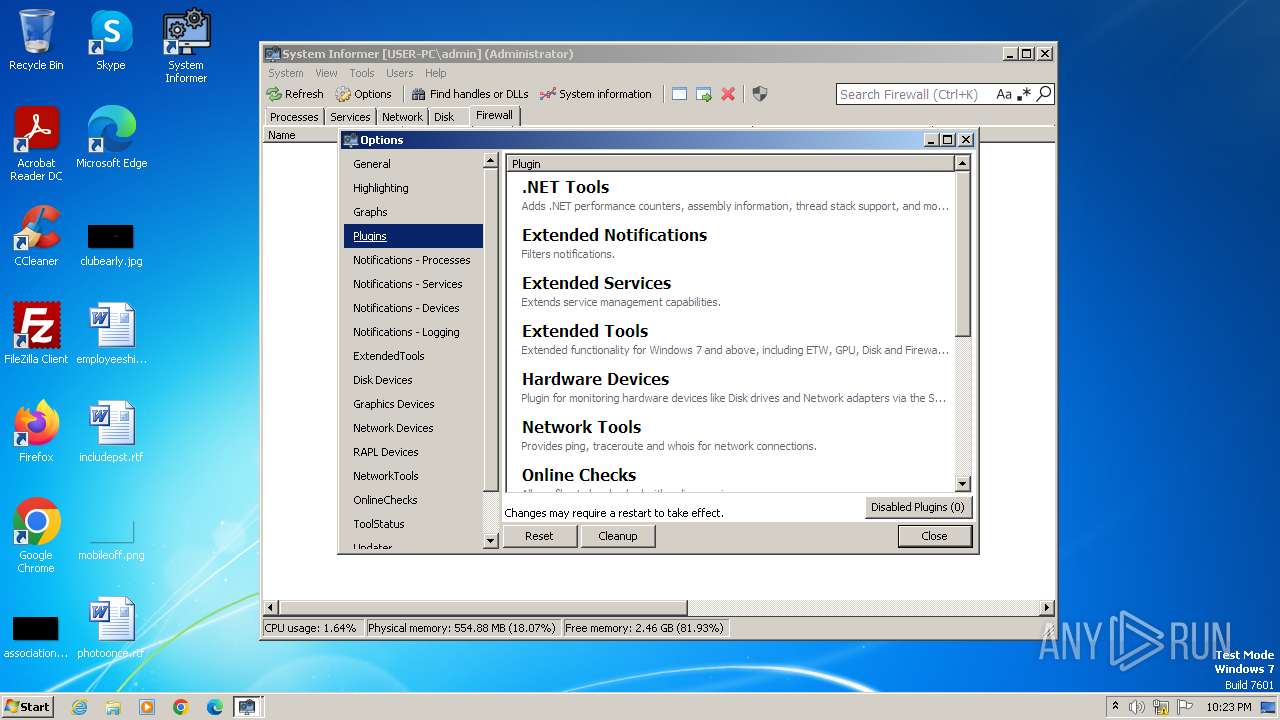
Task: Select Notifications - Services section
Action: coord(413,284)
